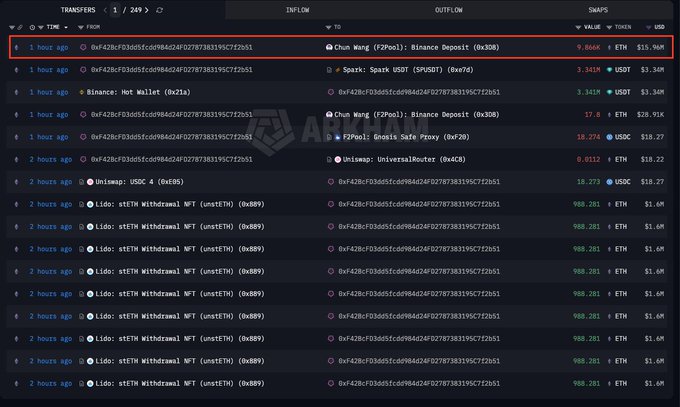Click the 17.8 ETH value
This screenshot has width=680, height=407.
592,115
